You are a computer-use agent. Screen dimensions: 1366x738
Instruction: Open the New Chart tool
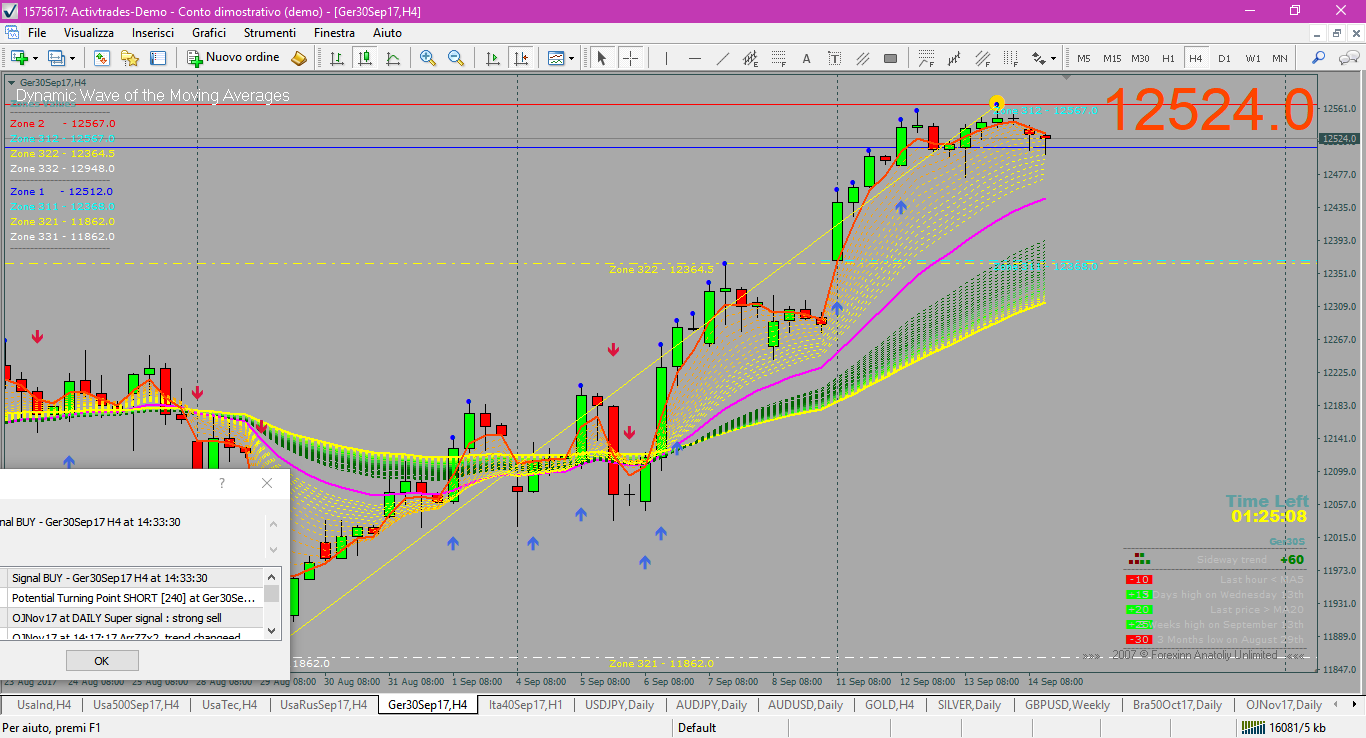(x=19, y=58)
